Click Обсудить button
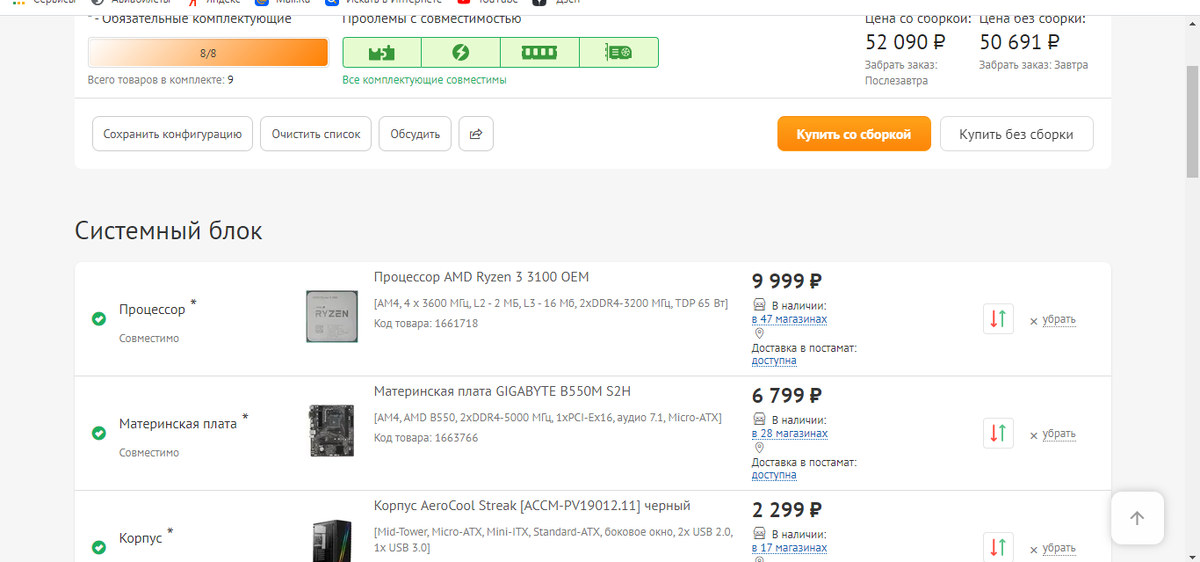Screen dimensions: 1200x562 pyautogui.click(x=415, y=134)
